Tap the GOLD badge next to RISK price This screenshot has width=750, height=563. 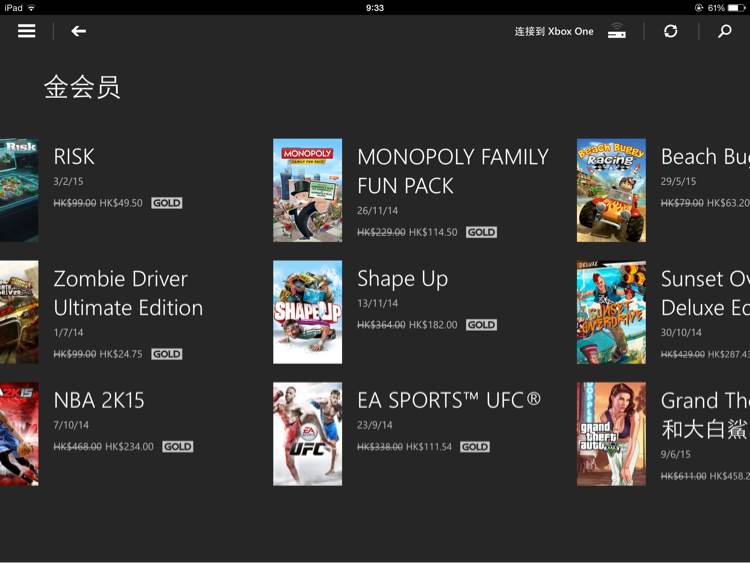167,203
